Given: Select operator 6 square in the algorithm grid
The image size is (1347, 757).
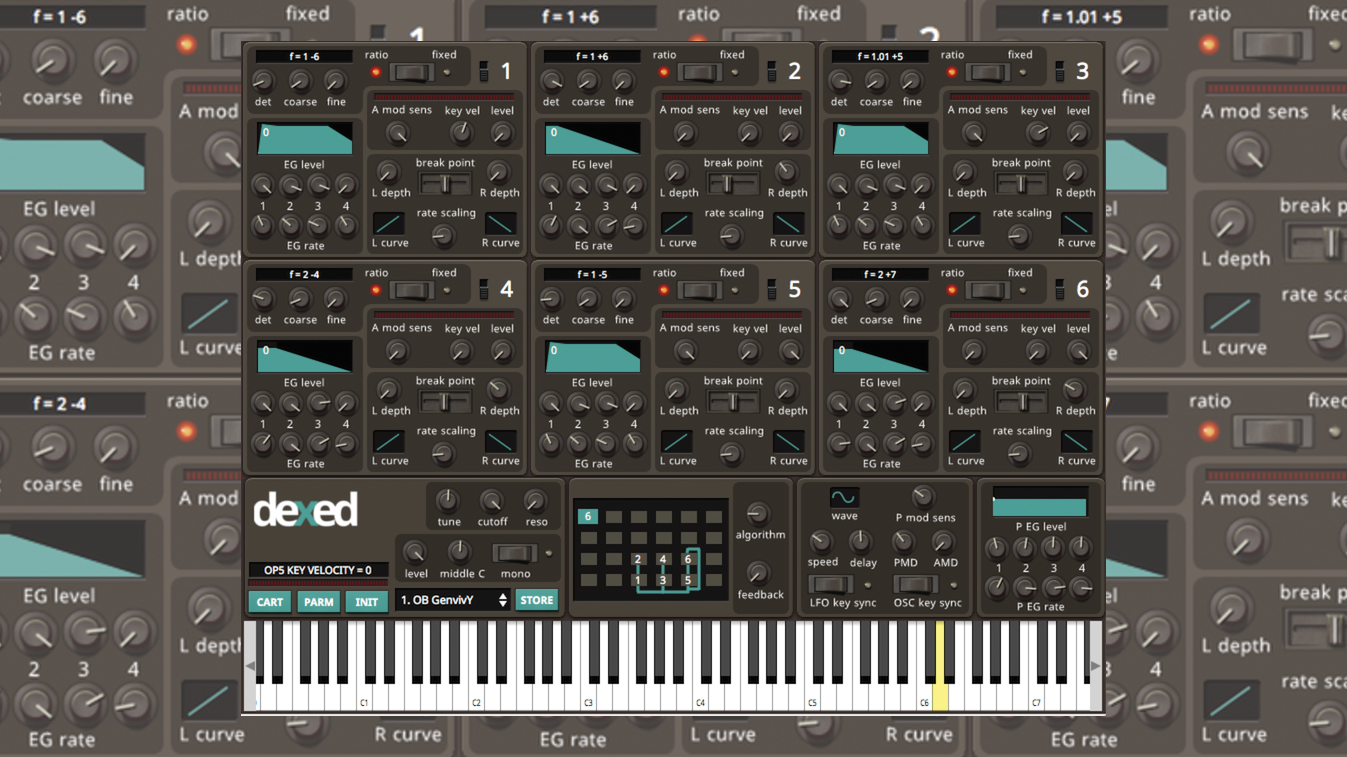Looking at the screenshot, I should click(x=587, y=517).
